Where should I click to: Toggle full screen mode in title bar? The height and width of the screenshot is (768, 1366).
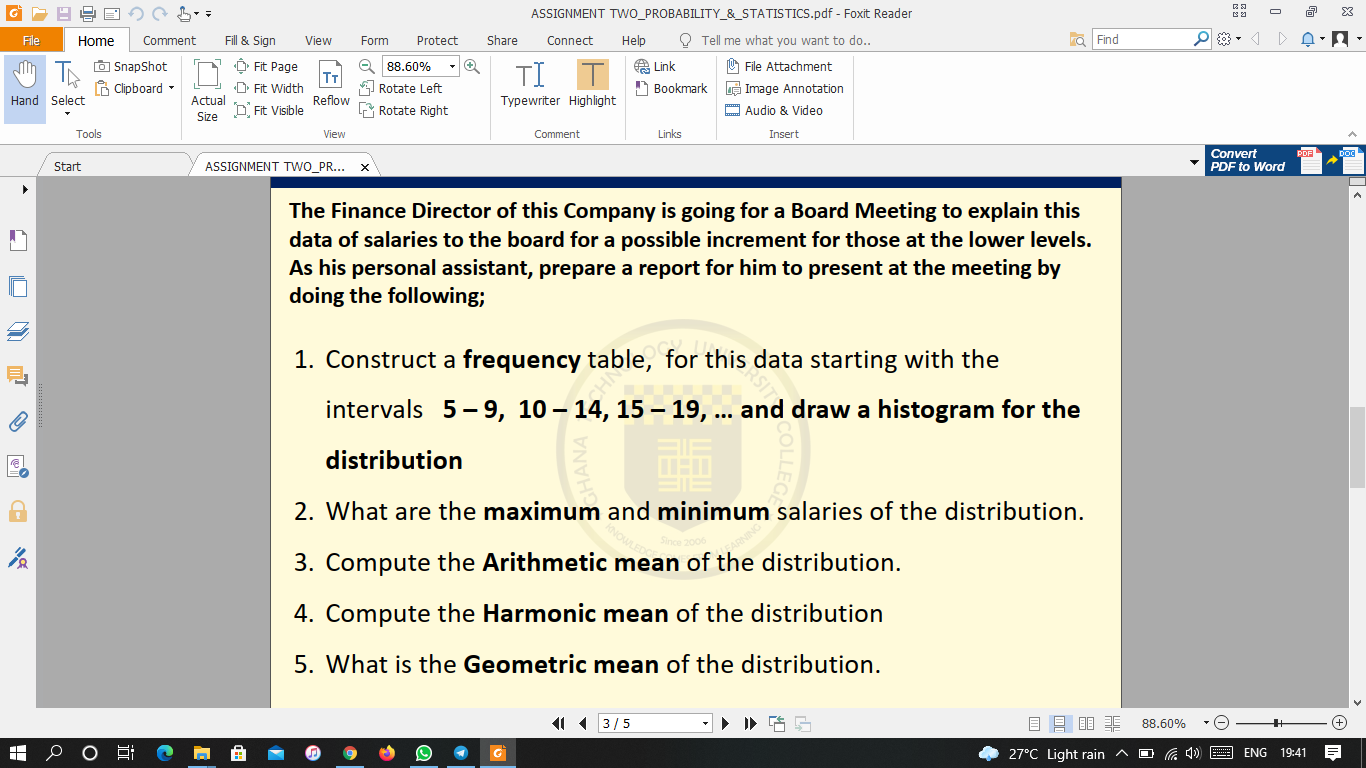pyautogui.click(x=1240, y=12)
